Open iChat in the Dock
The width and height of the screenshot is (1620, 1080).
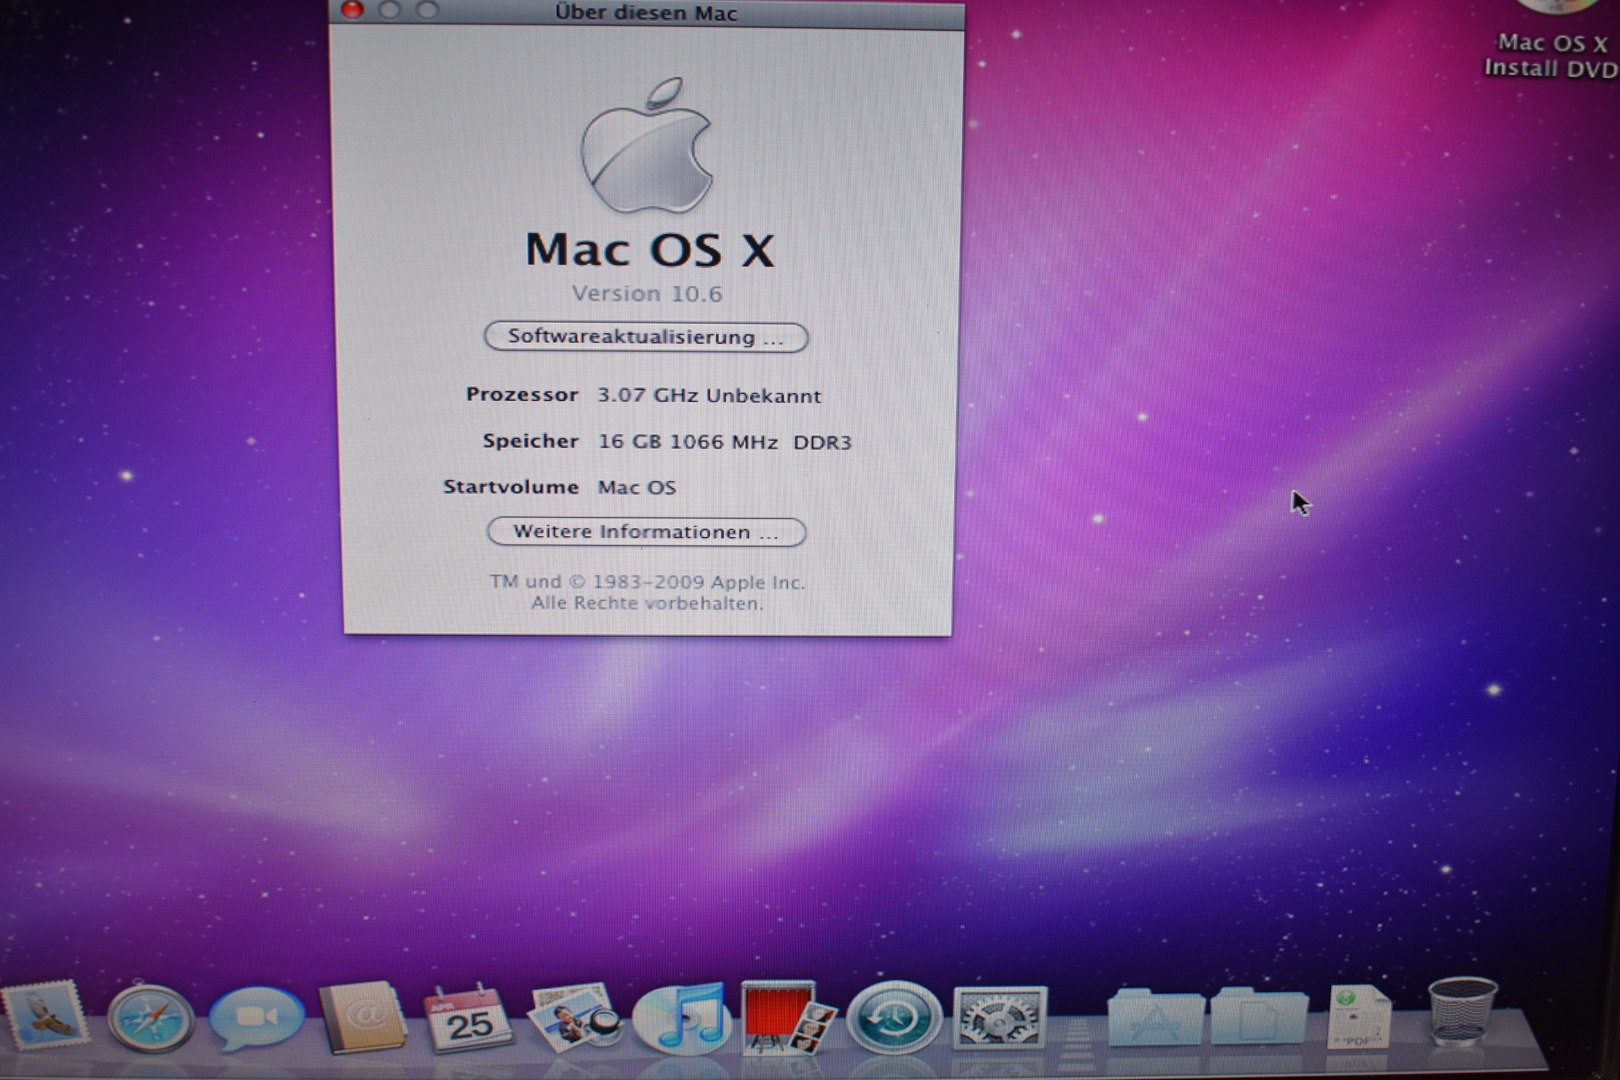click(x=256, y=1018)
